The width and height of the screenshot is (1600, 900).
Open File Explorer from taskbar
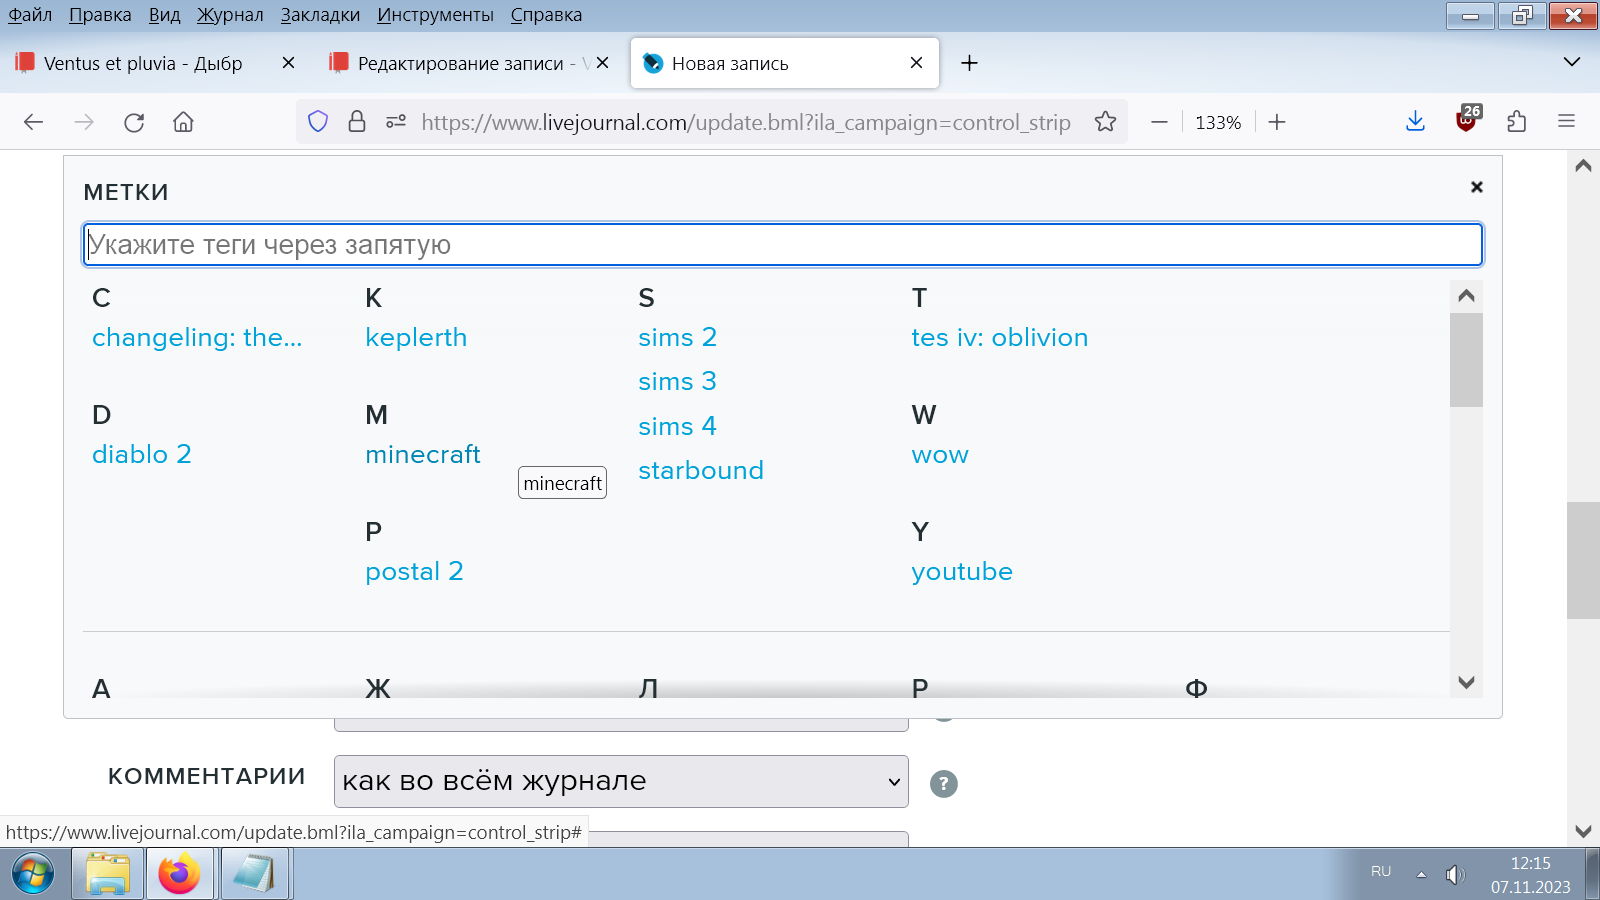click(107, 874)
